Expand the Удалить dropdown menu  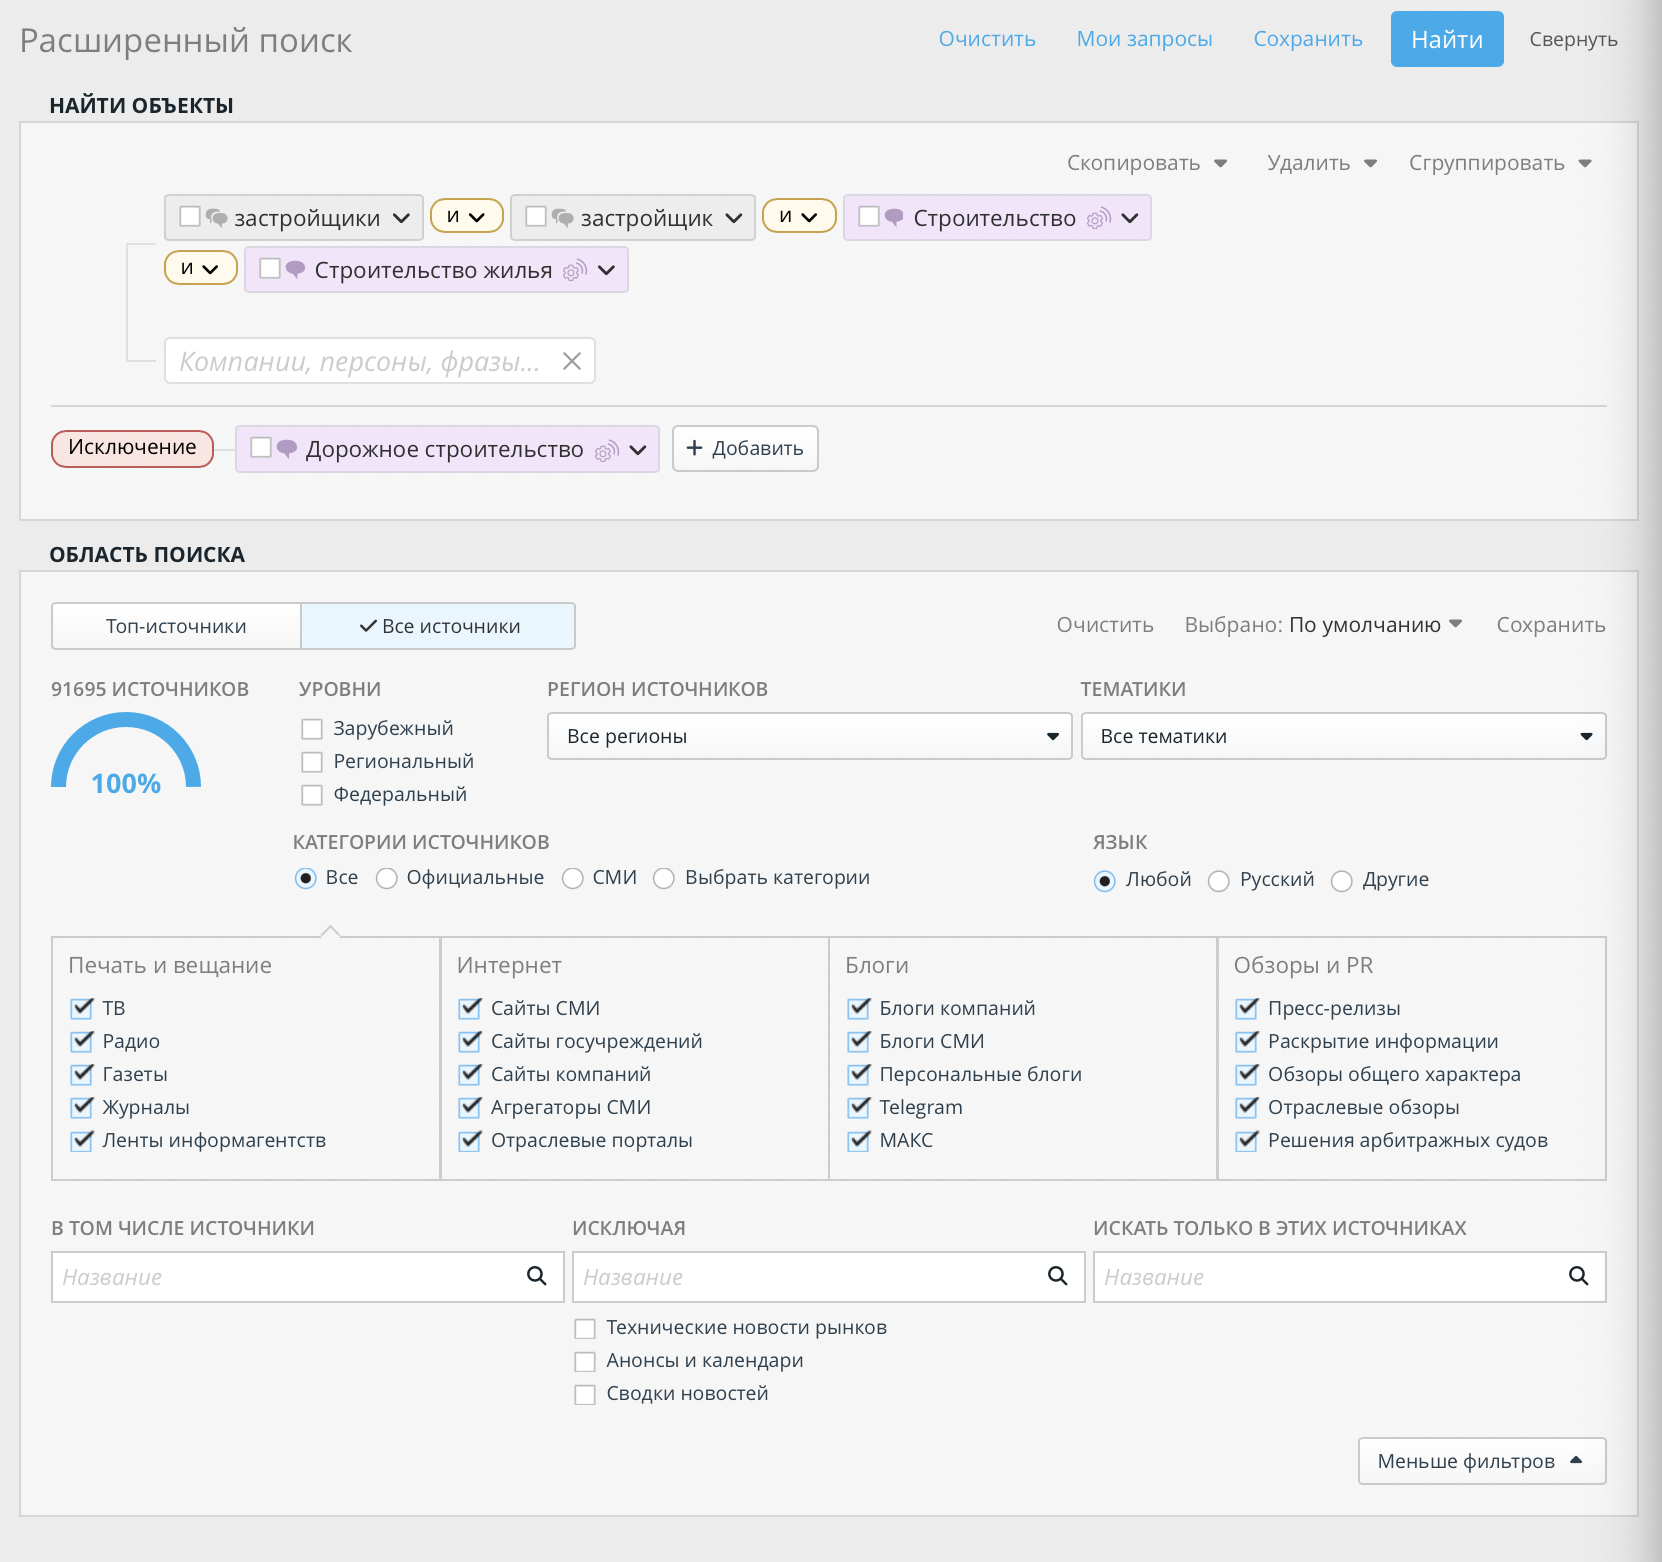(x=1322, y=163)
